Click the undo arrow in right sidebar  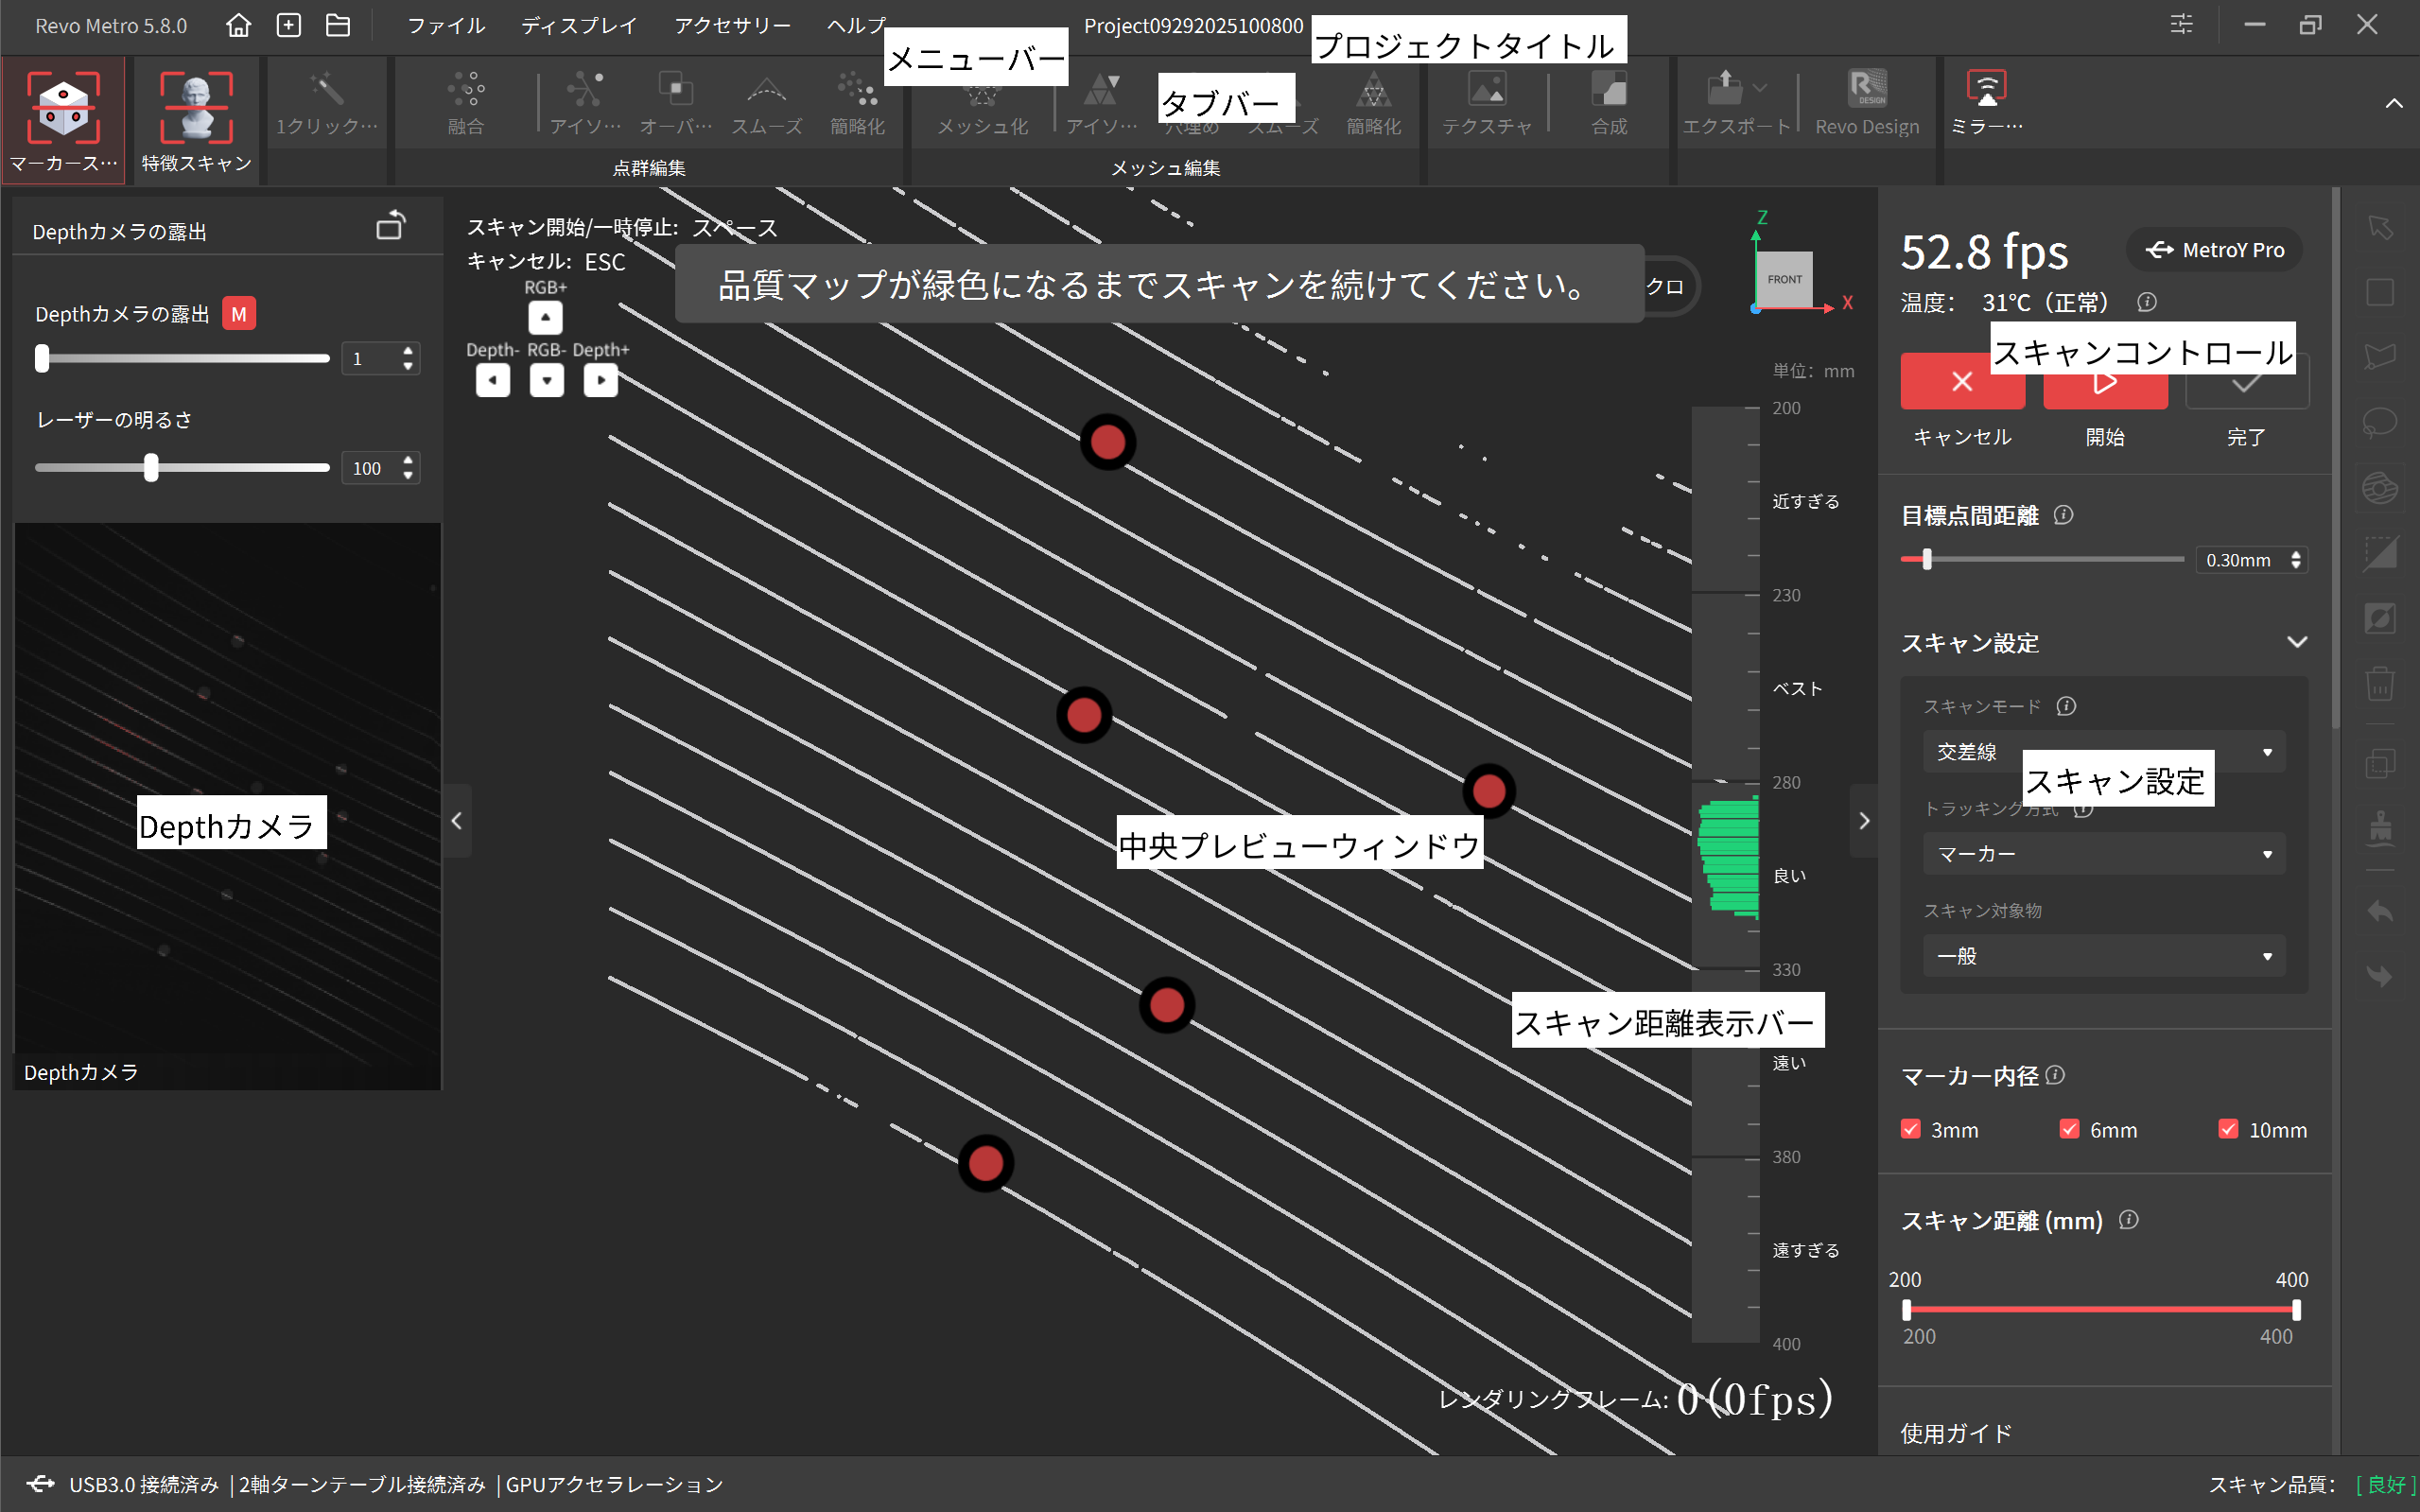point(2381,911)
